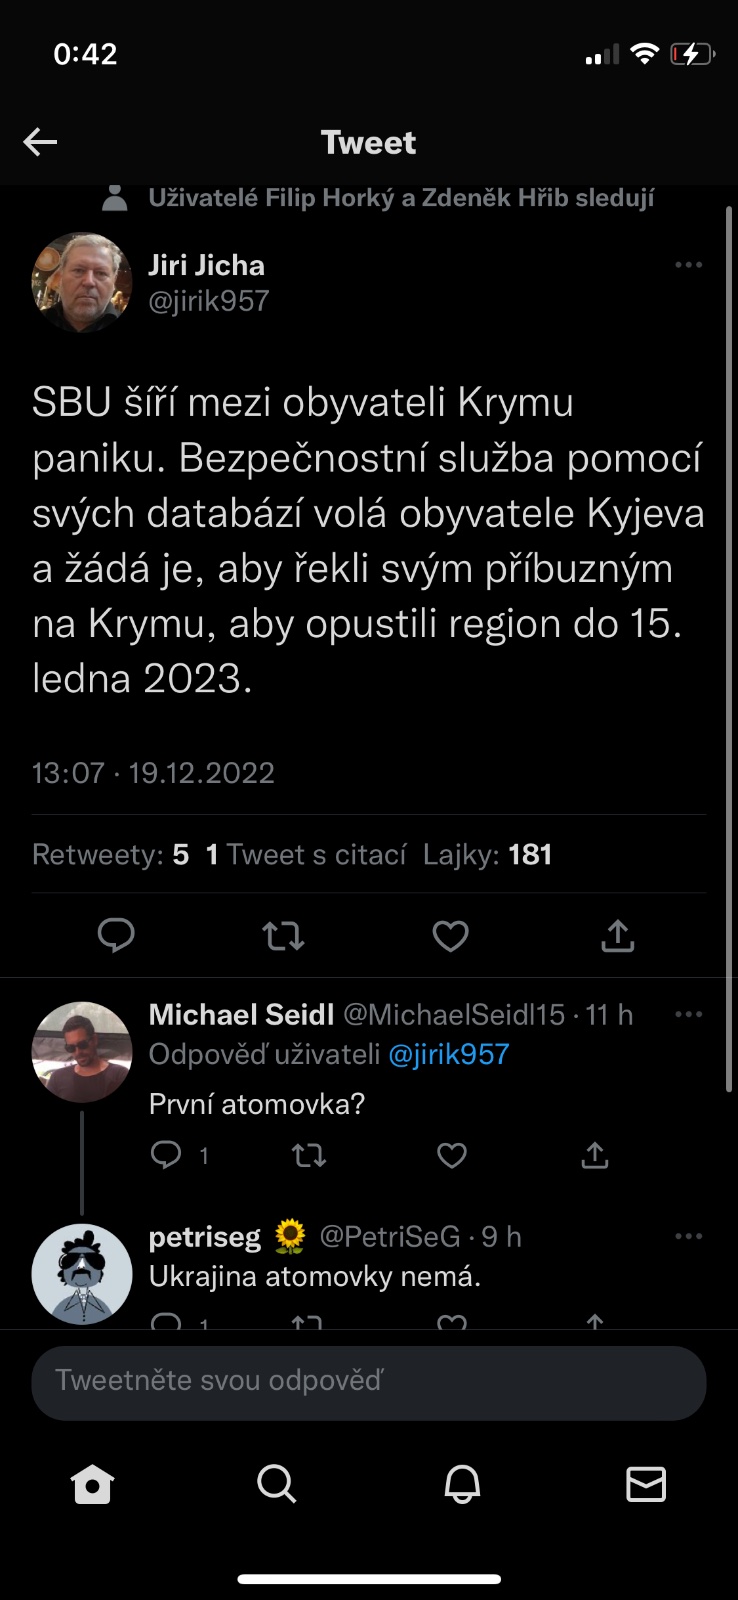This screenshot has width=738, height=1600.
Task: Open the Messages envelope tab
Action: (x=646, y=1484)
